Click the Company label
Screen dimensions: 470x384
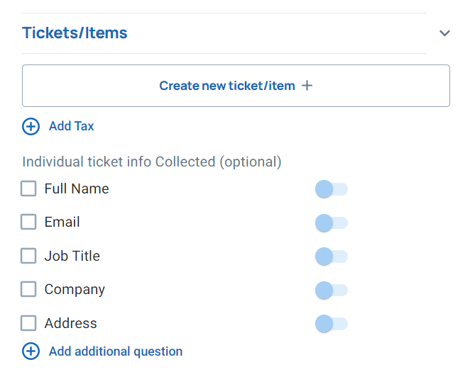tap(75, 290)
